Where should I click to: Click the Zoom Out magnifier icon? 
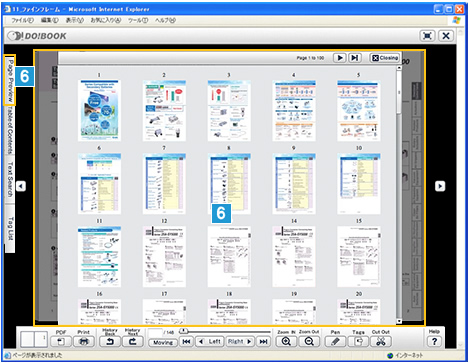(x=309, y=342)
